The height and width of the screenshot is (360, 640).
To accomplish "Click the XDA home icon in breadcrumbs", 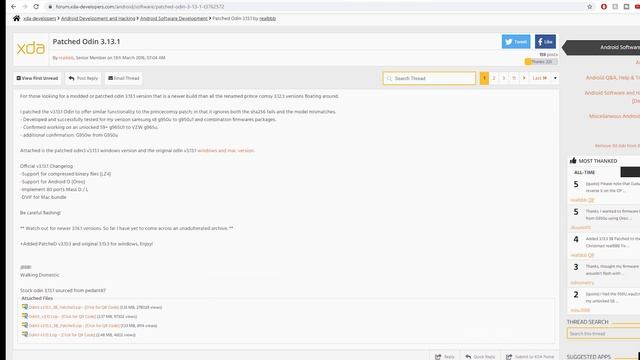I will 16,18.
